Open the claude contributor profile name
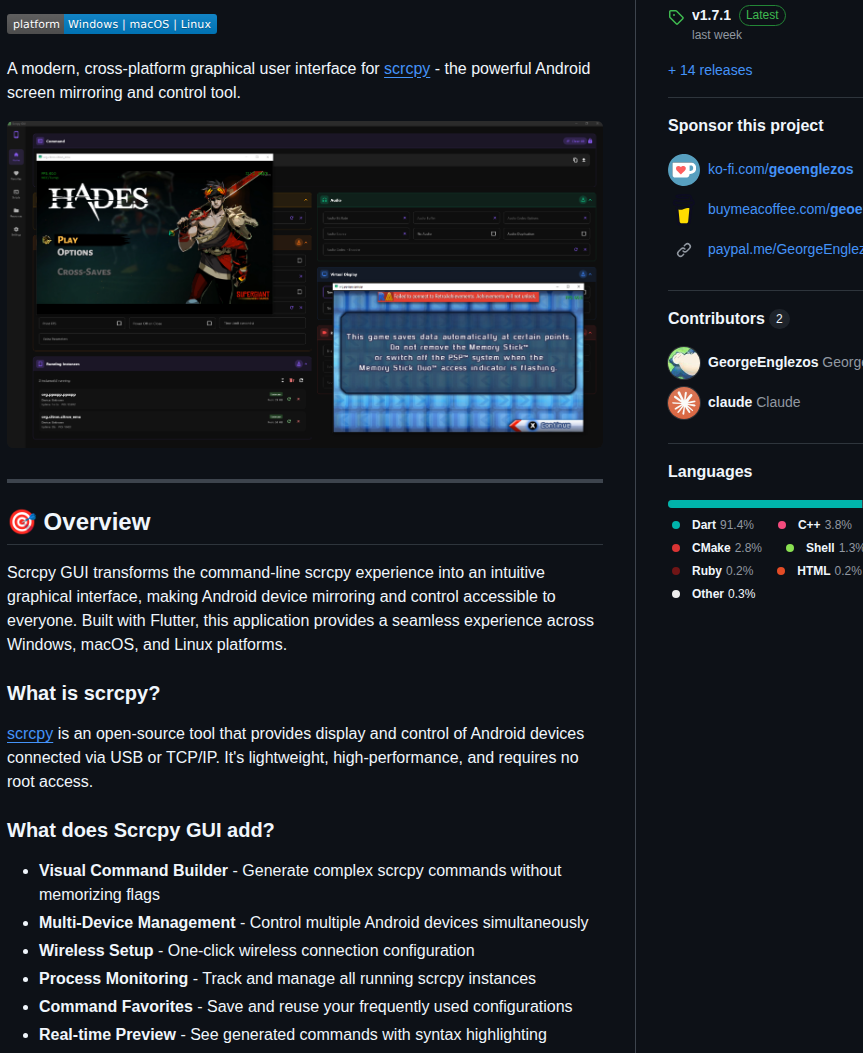Image resolution: width=863 pixels, height=1053 pixels. click(x=730, y=402)
